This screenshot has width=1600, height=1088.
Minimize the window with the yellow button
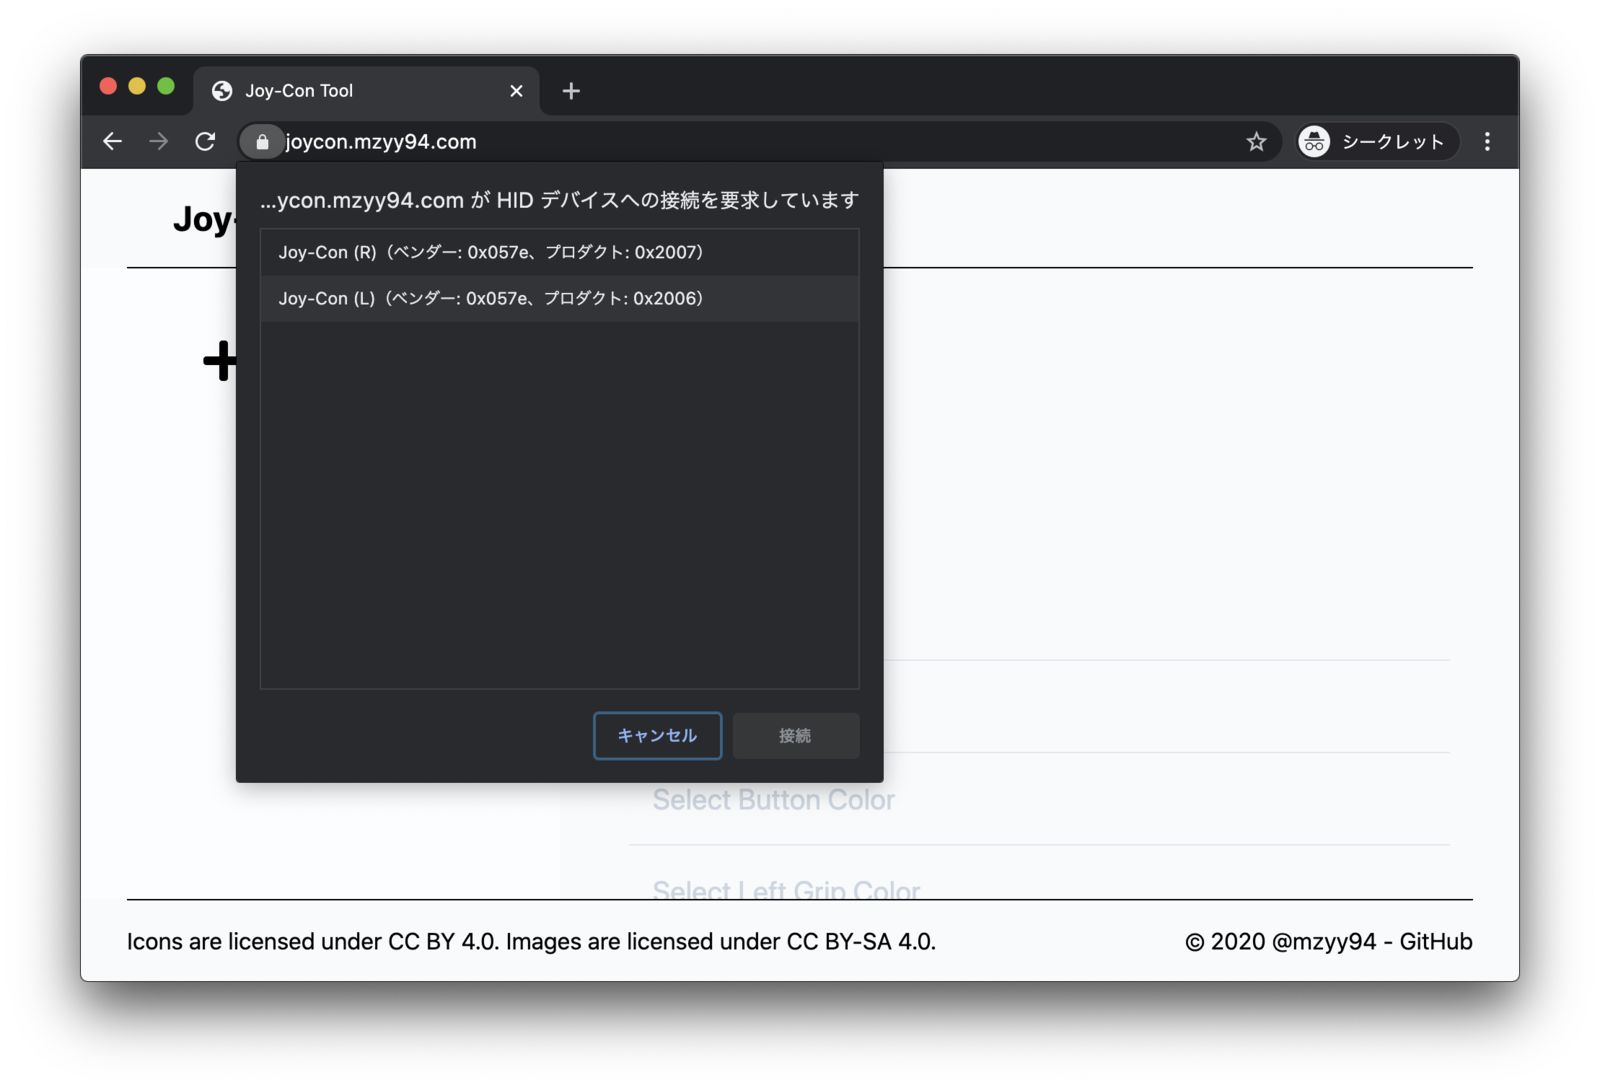[x=137, y=86]
